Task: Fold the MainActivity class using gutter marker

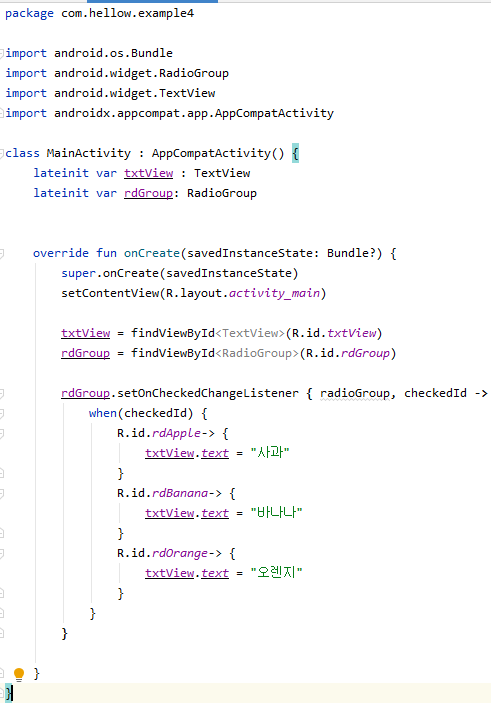Action: point(2,153)
